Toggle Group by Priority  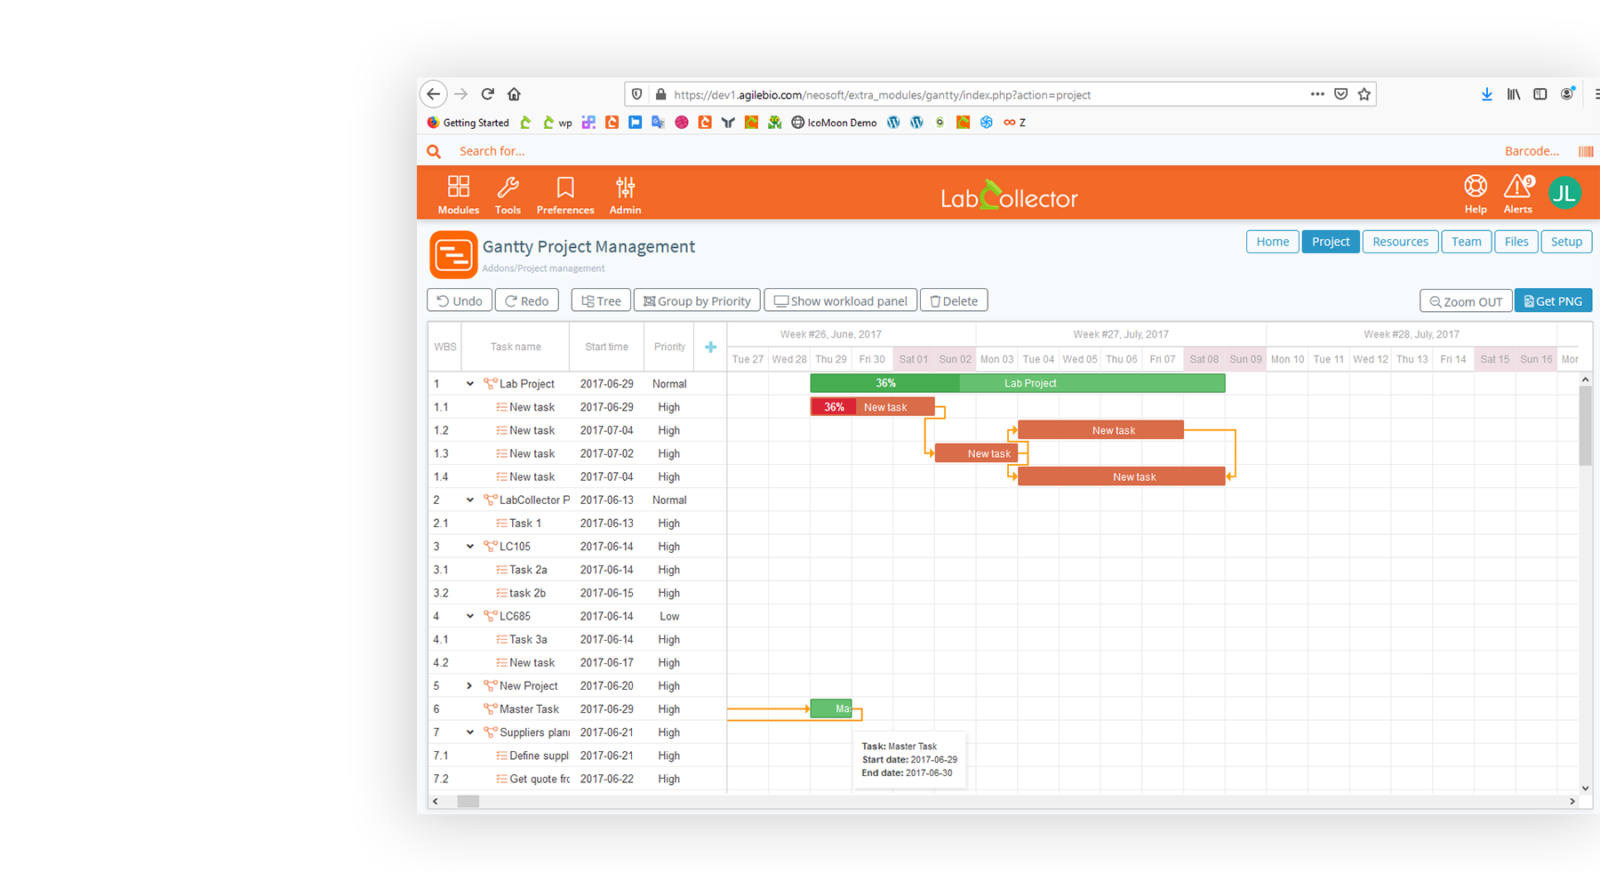pyautogui.click(x=697, y=301)
